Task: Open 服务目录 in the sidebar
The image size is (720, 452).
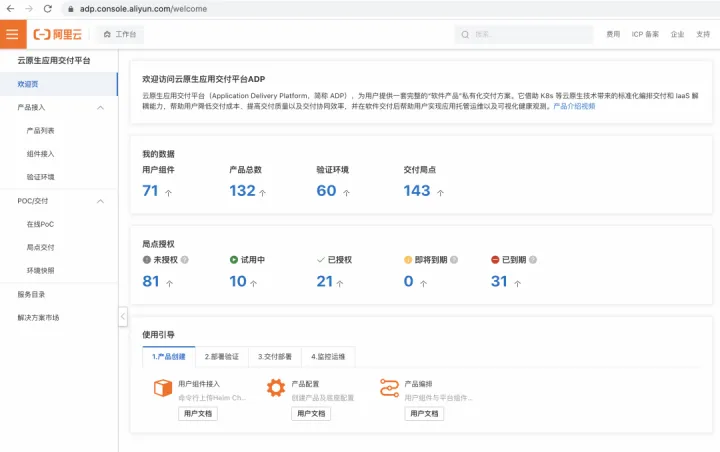Action: coord(31,294)
